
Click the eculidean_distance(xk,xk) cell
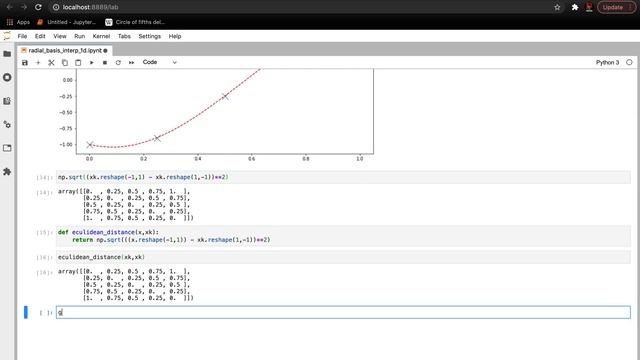(343, 257)
